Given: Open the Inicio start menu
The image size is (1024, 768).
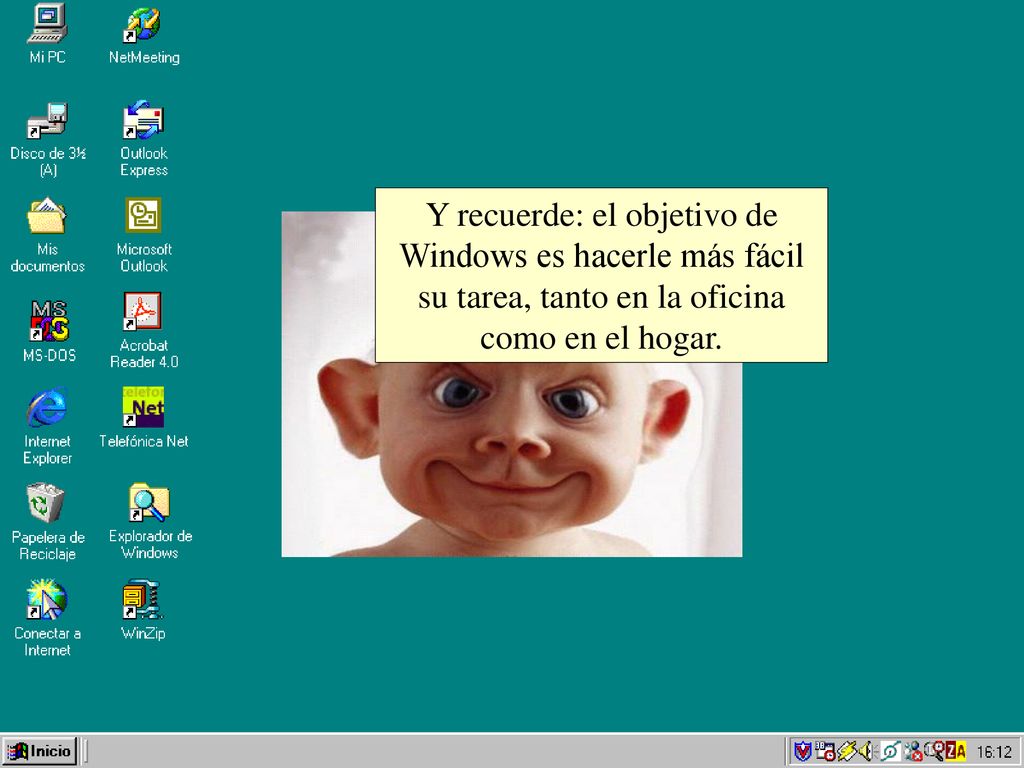Looking at the screenshot, I should pyautogui.click(x=40, y=751).
